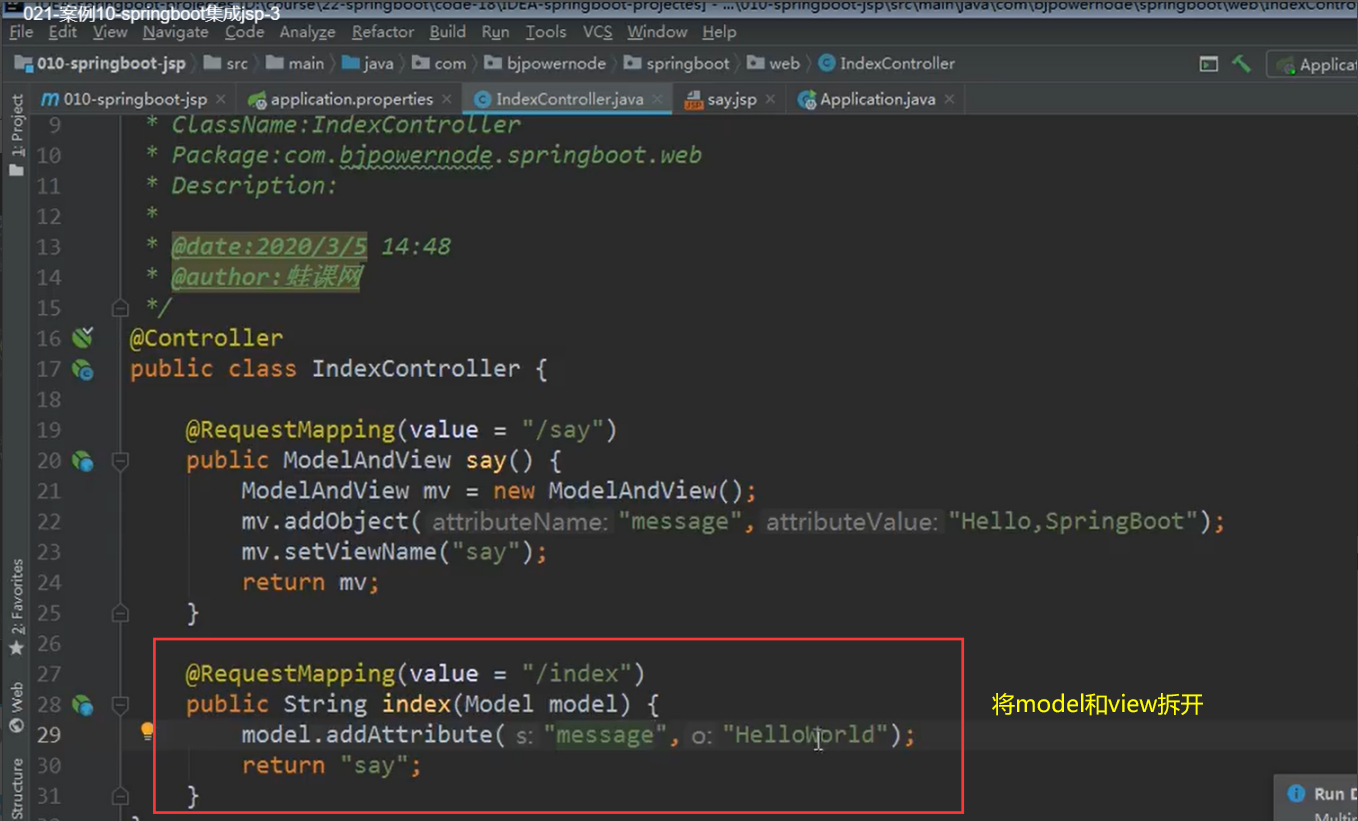Open the Edit menu
The width and height of the screenshot is (1358, 821).
62,32
